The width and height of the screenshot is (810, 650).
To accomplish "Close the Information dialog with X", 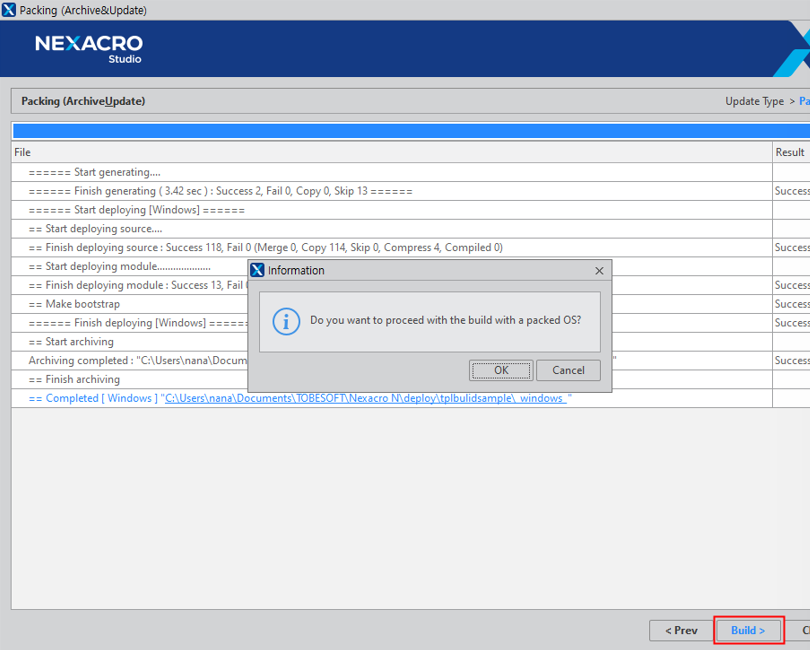I will pyautogui.click(x=599, y=271).
